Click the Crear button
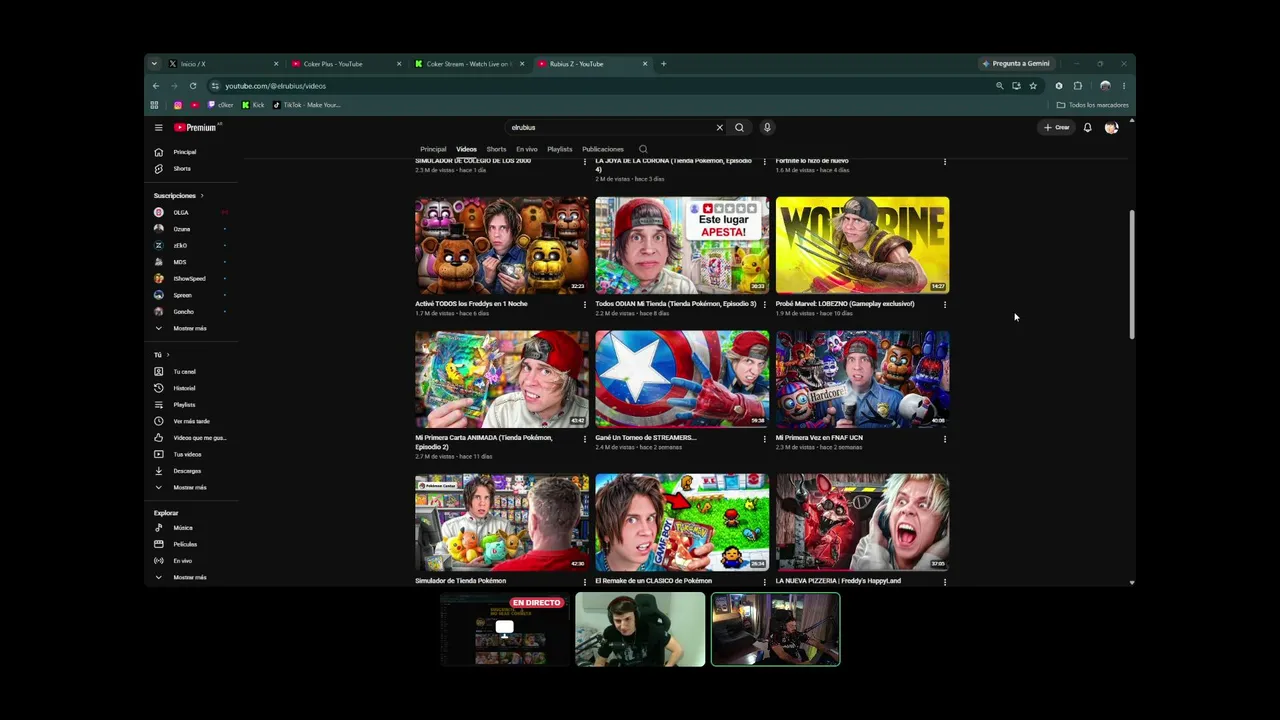 tap(1056, 127)
